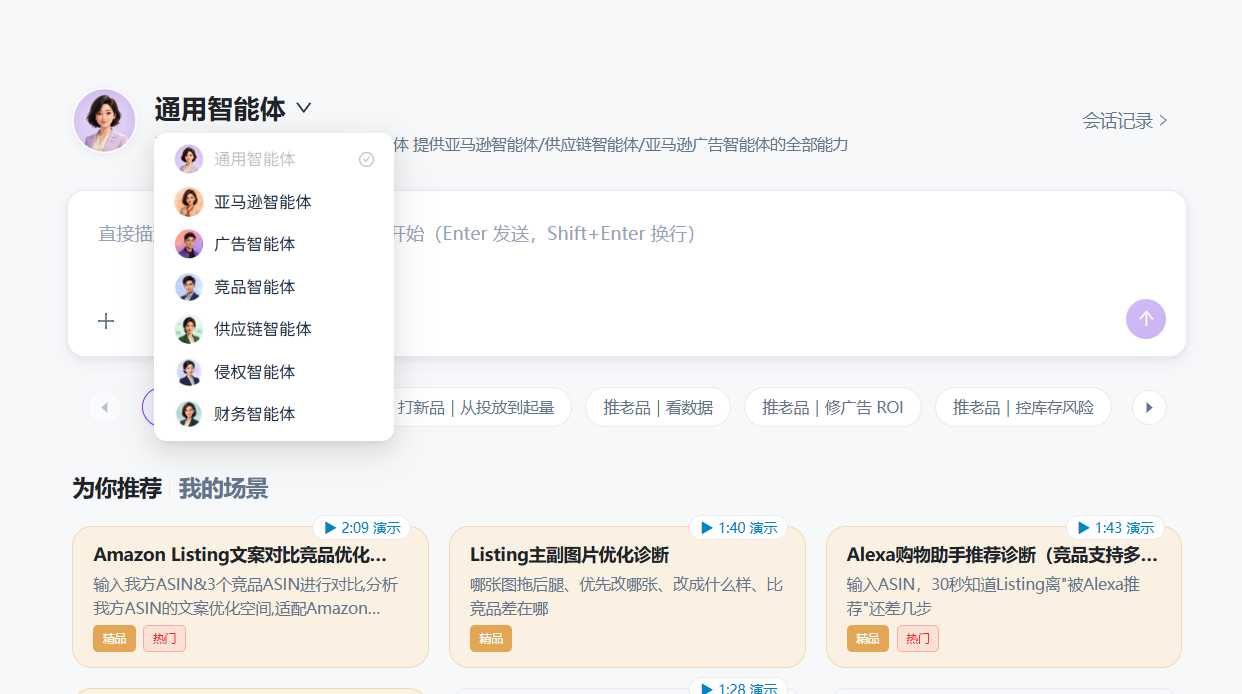Focus the message input with the Enter 发送 hint
1242x694 pixels.
627,234
